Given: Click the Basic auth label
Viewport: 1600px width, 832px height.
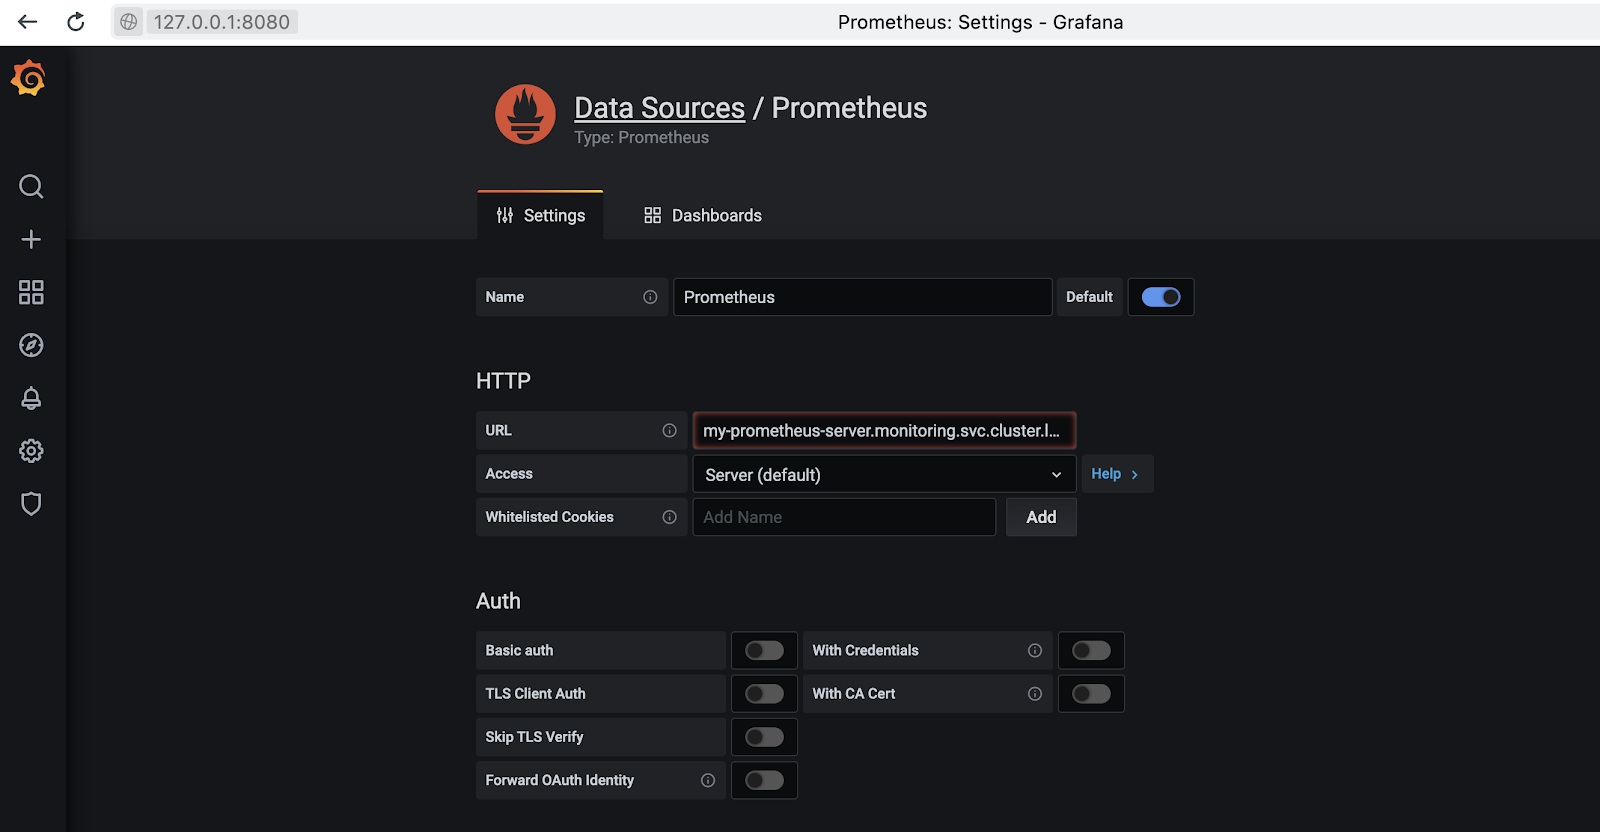Looking at the screenshot, I should point(519,650).
